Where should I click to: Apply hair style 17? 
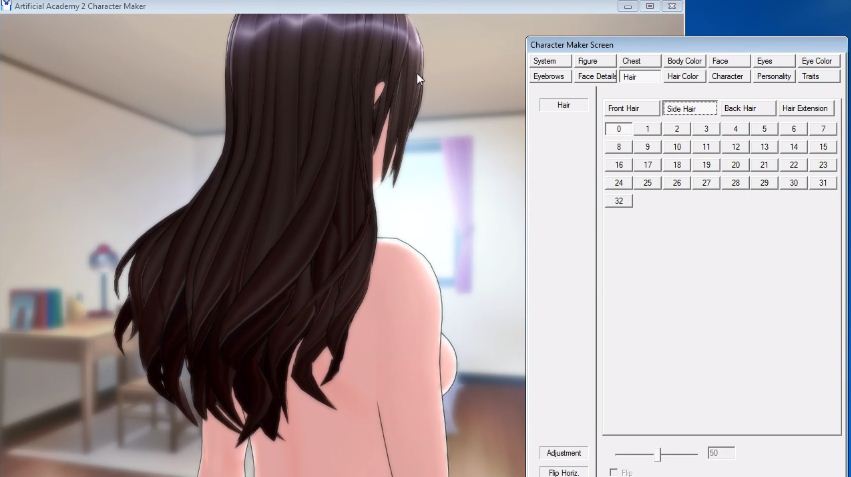tap(647, 165)
